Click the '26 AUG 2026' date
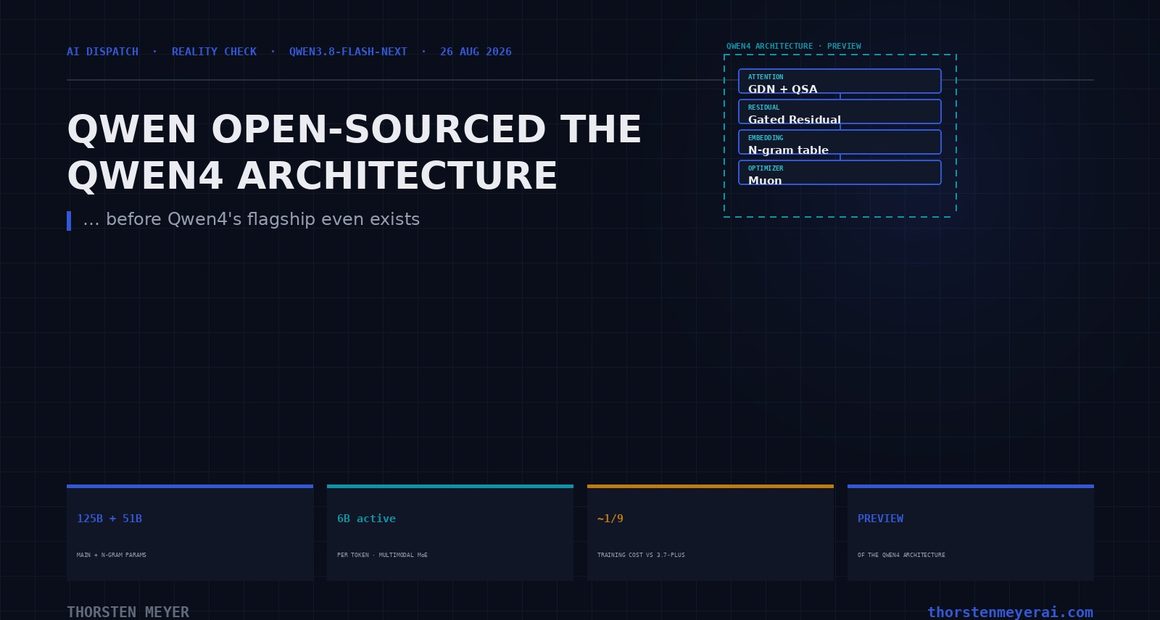The height and width of the screenshot is (620, 1160). click(x=476, y=52)
